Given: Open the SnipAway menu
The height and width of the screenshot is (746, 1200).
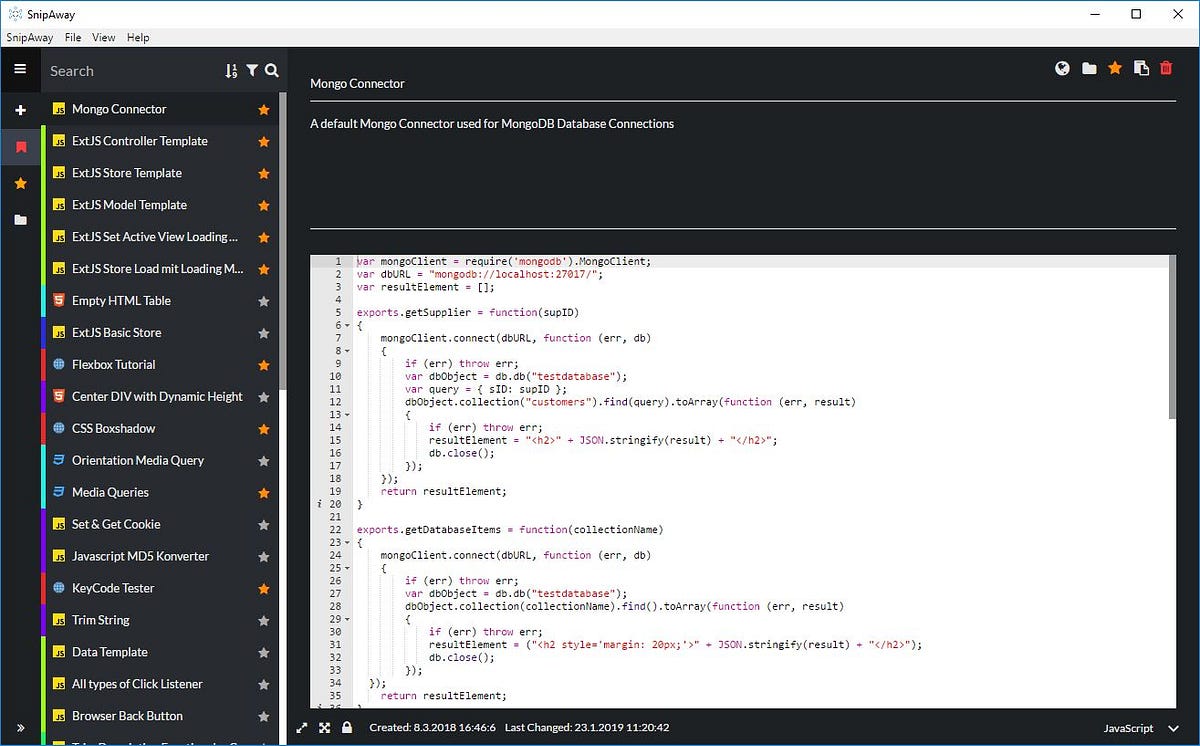Looking at the screenshot, I should 29,37.
